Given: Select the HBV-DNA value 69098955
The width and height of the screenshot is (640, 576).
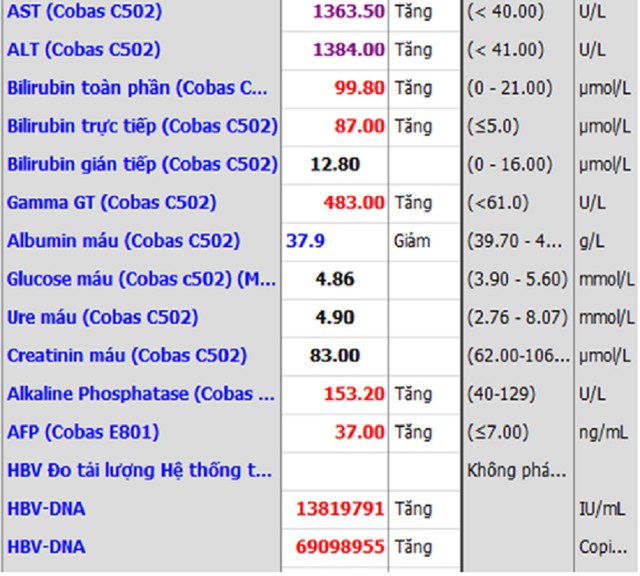Looking at the screenshot, I should (x=340, y=547).
